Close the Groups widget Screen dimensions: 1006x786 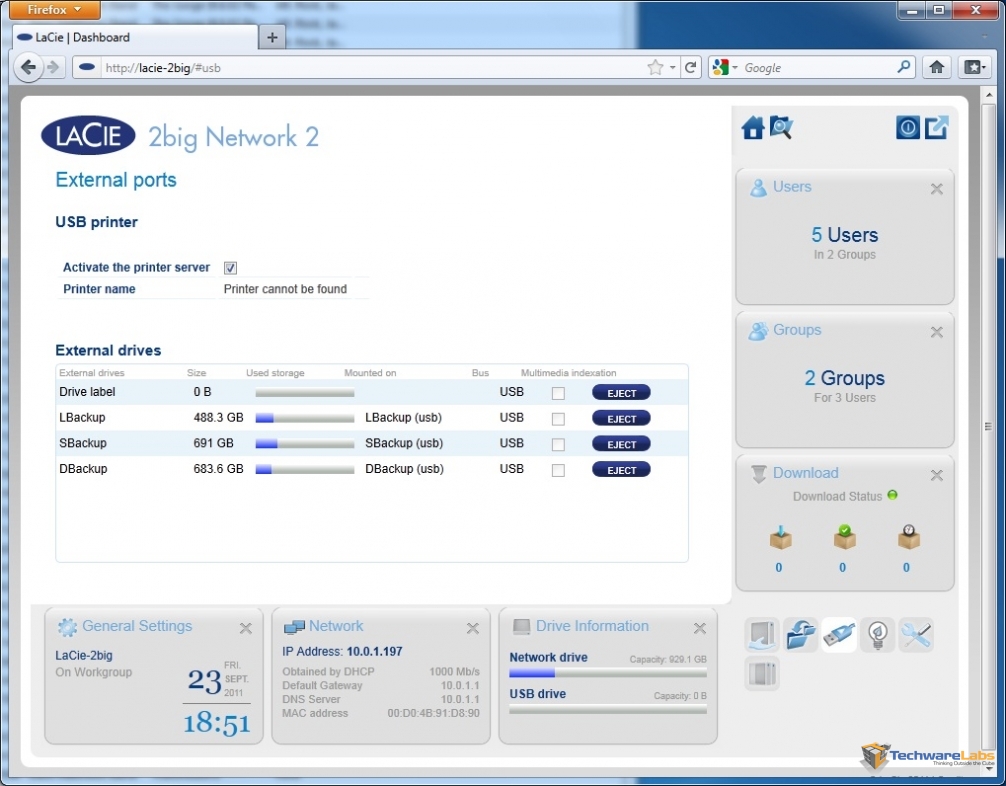click(x=937, y=332)
